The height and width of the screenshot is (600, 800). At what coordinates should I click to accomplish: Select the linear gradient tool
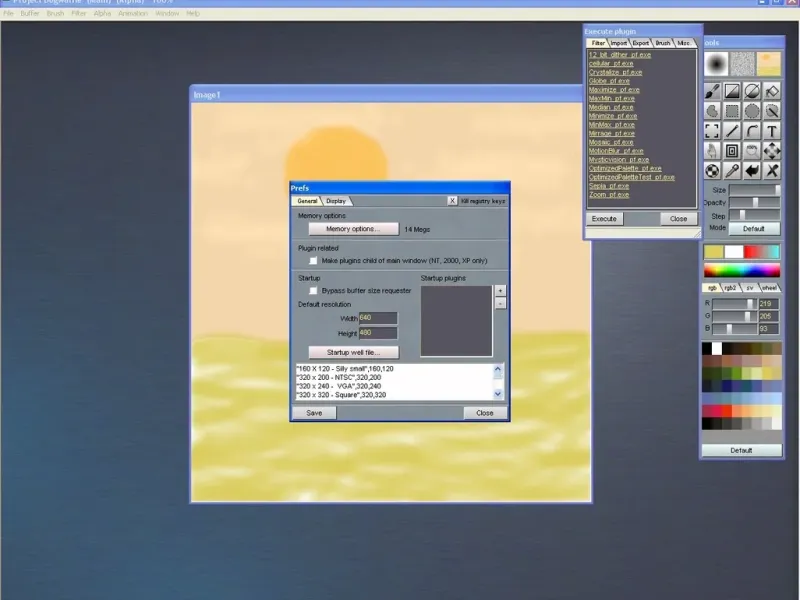[x=732, y=91]
